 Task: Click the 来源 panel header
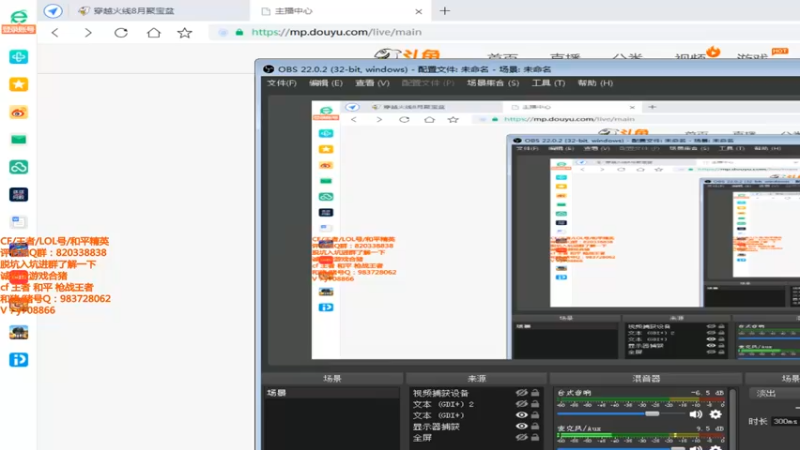[x=477, y=379]
